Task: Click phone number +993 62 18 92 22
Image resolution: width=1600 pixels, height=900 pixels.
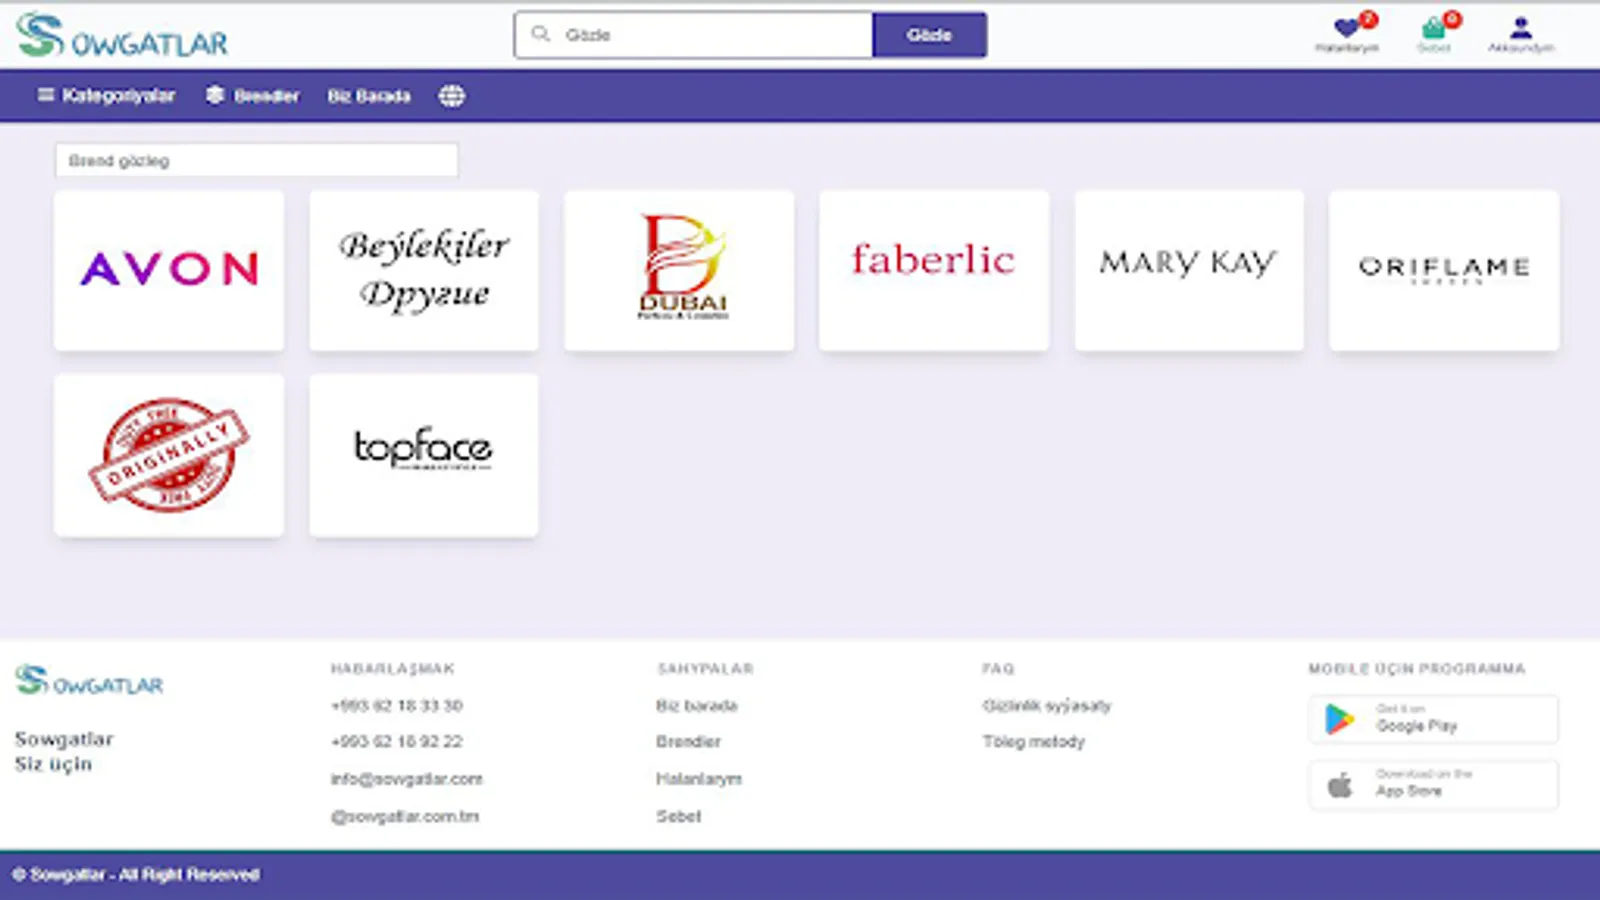Action: tap(397, 741)
